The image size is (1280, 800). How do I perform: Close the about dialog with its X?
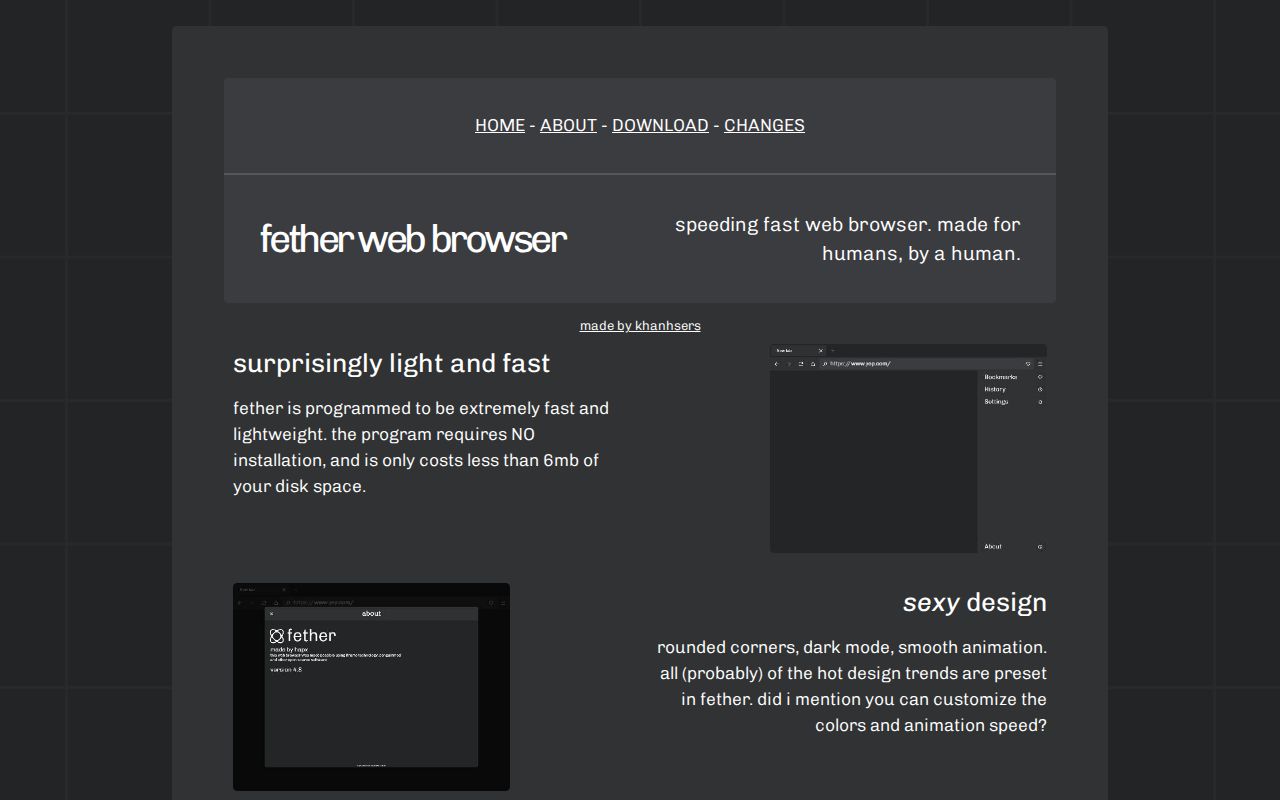[272, 614]
